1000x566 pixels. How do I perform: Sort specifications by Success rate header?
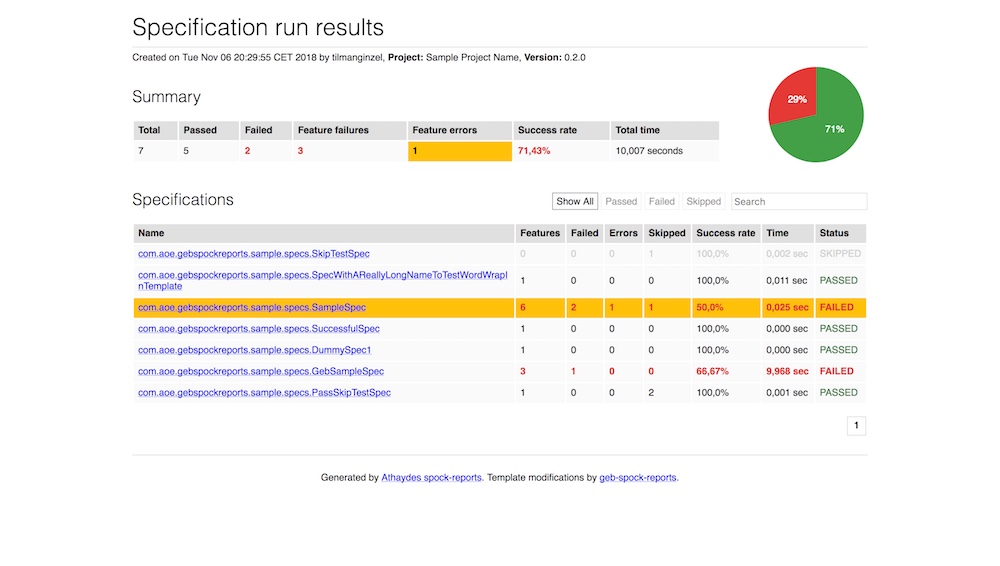[726, 233]
